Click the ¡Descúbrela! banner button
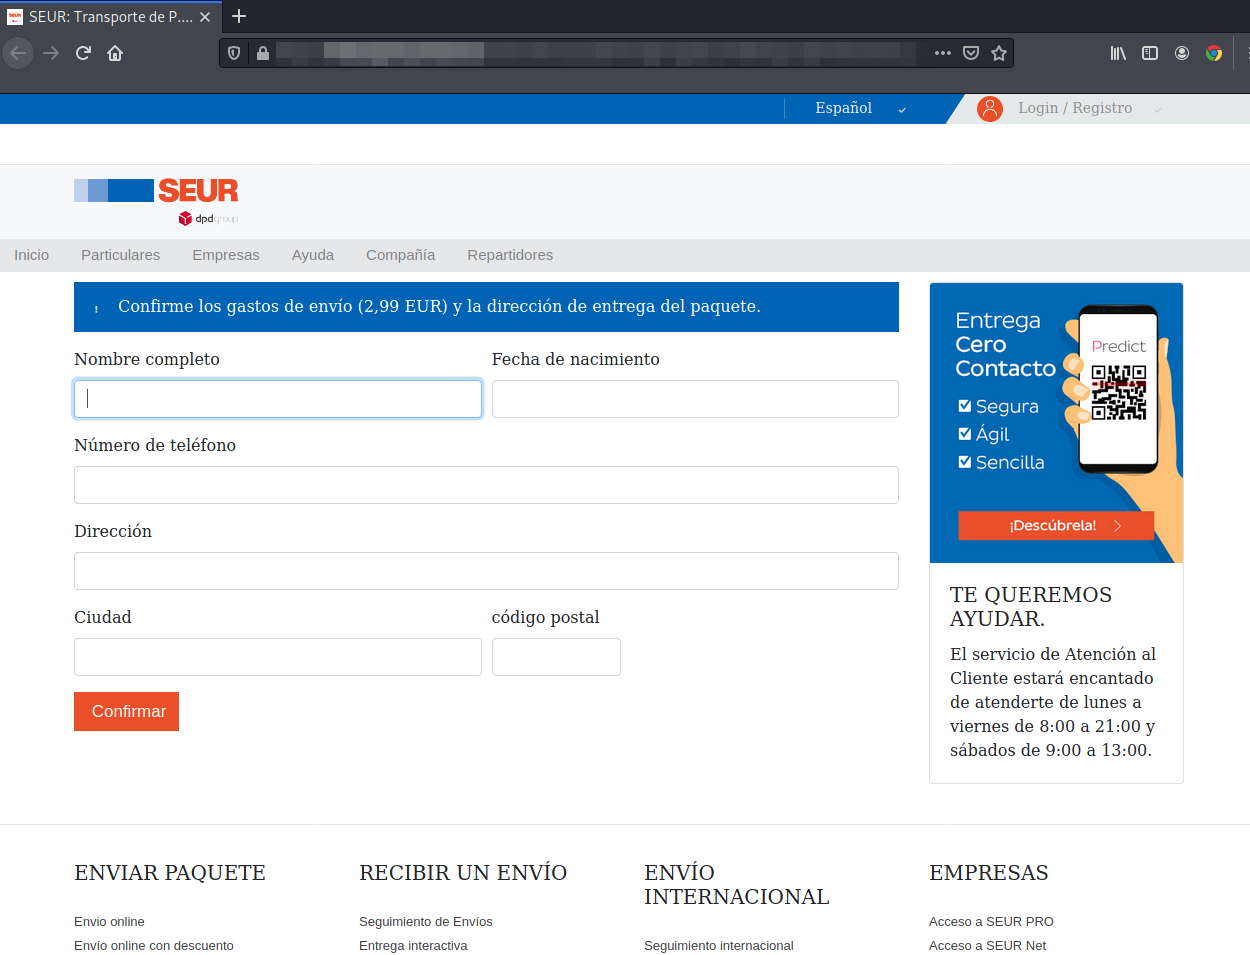The width and height of the screenshot is (1250, 955). [1055, 526]
